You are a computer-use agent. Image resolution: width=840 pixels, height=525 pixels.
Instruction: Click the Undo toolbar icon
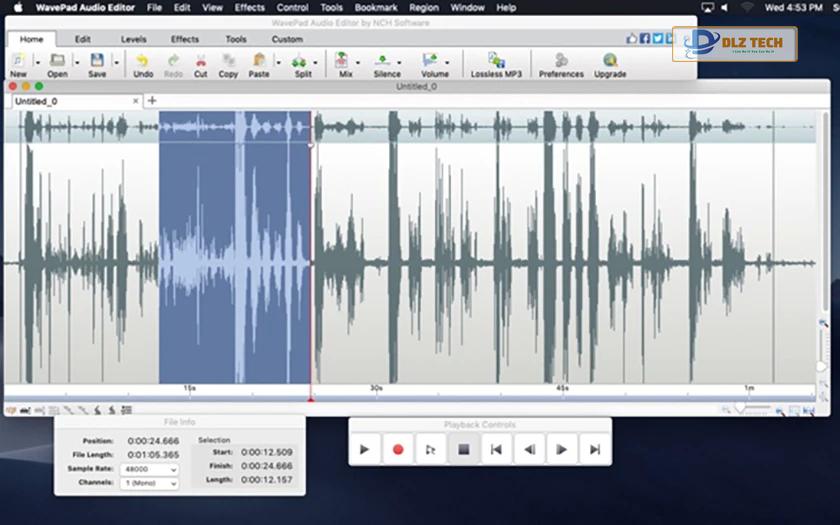[142, 60]
